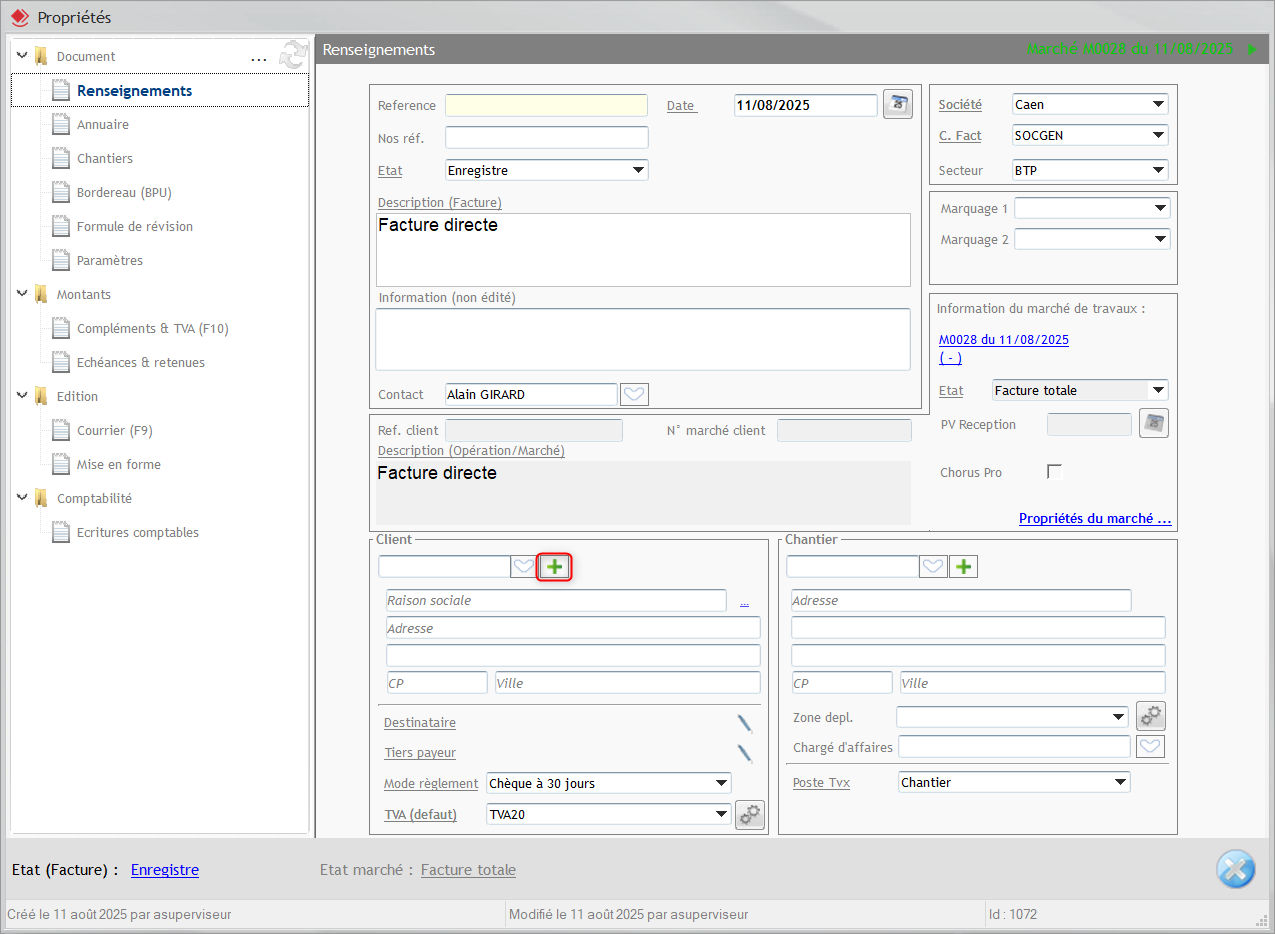Click the pencil icon beside Tiers payeur
Viewport: 1275px width, 934px height.
(744, 753)
